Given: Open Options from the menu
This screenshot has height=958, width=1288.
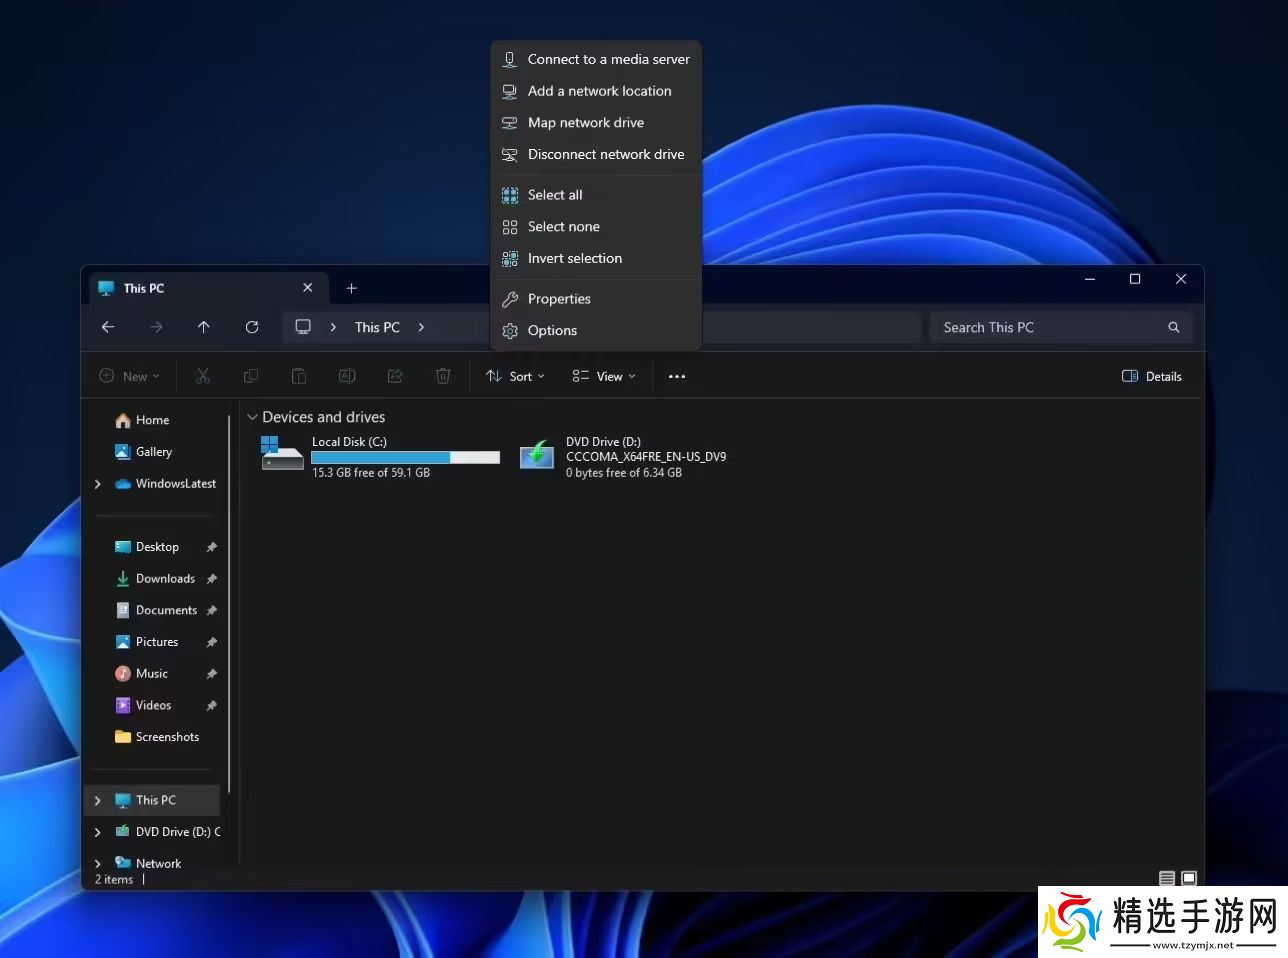Looking at the screenshot, I should click(552, 331).
